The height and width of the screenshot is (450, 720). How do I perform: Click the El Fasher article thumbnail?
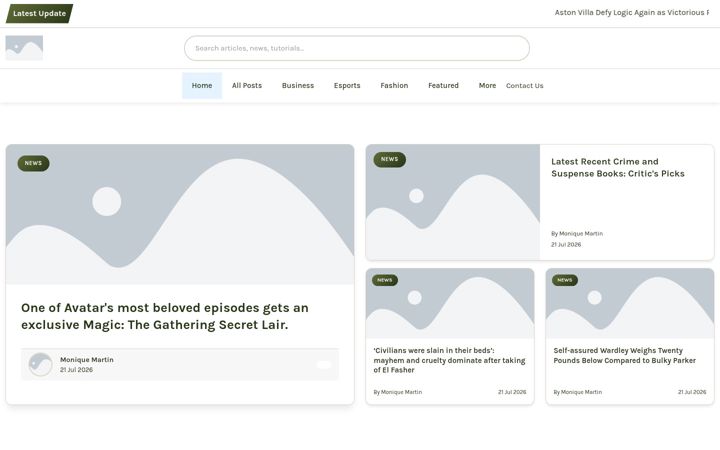coord(450,304)
